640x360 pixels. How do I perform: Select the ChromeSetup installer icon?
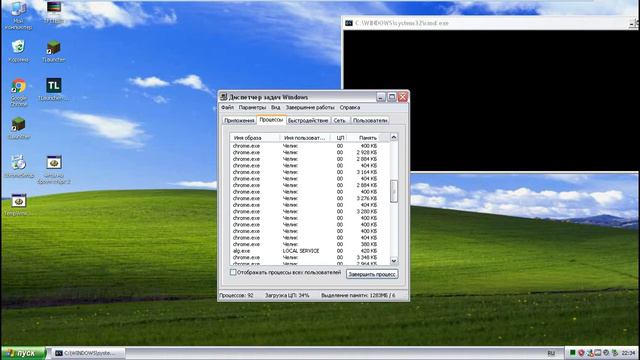tap(18, 166)
